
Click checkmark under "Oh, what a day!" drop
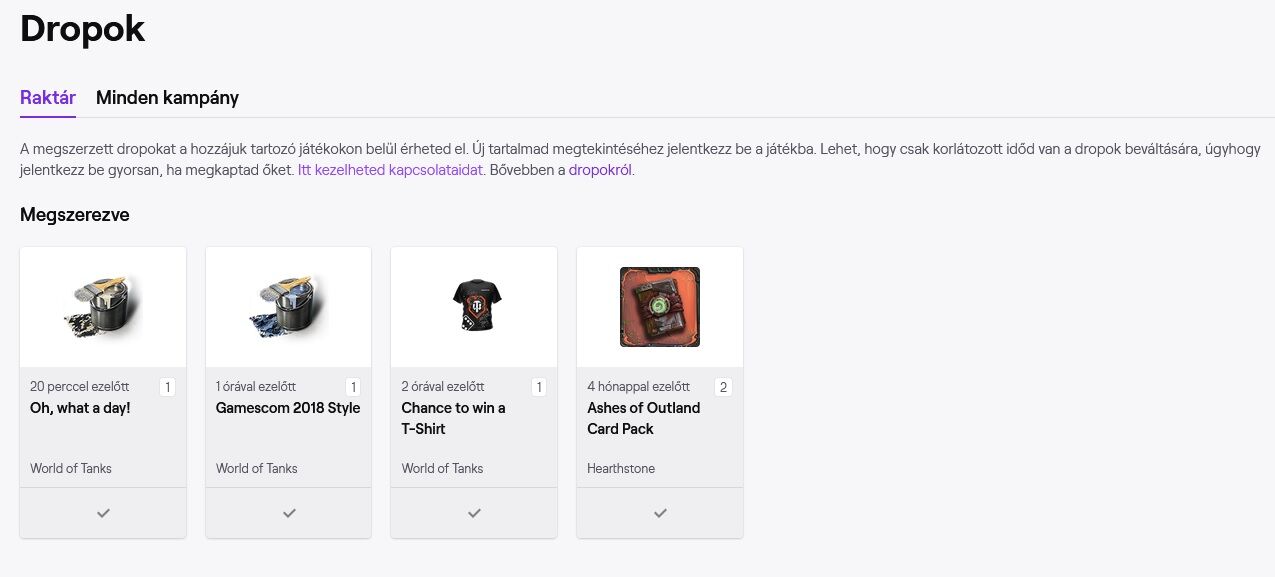point(103,513)
